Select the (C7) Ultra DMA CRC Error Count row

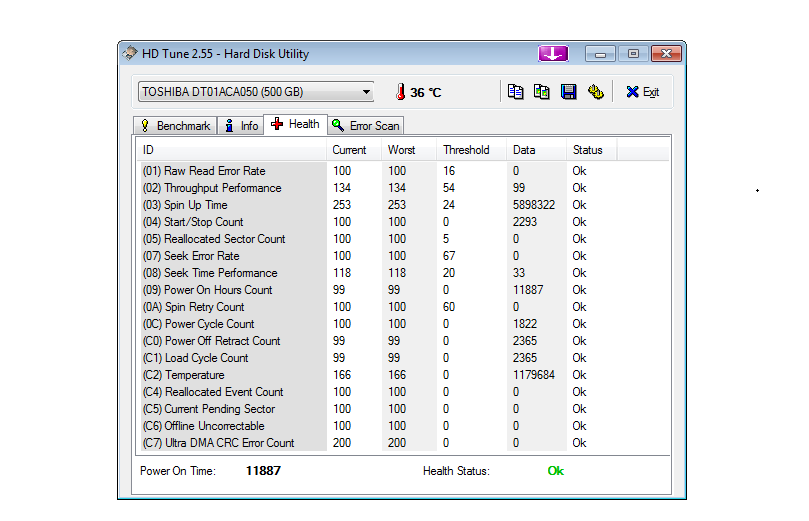point(379,443)
